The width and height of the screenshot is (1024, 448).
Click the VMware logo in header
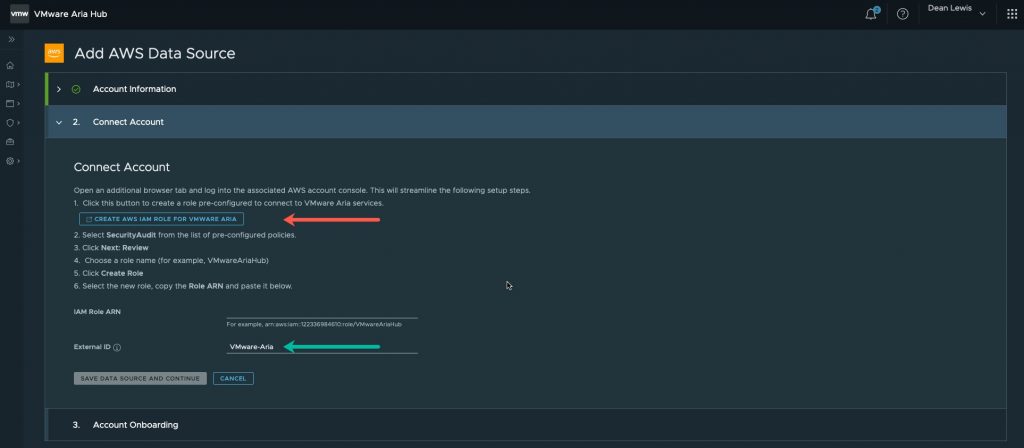19,14
